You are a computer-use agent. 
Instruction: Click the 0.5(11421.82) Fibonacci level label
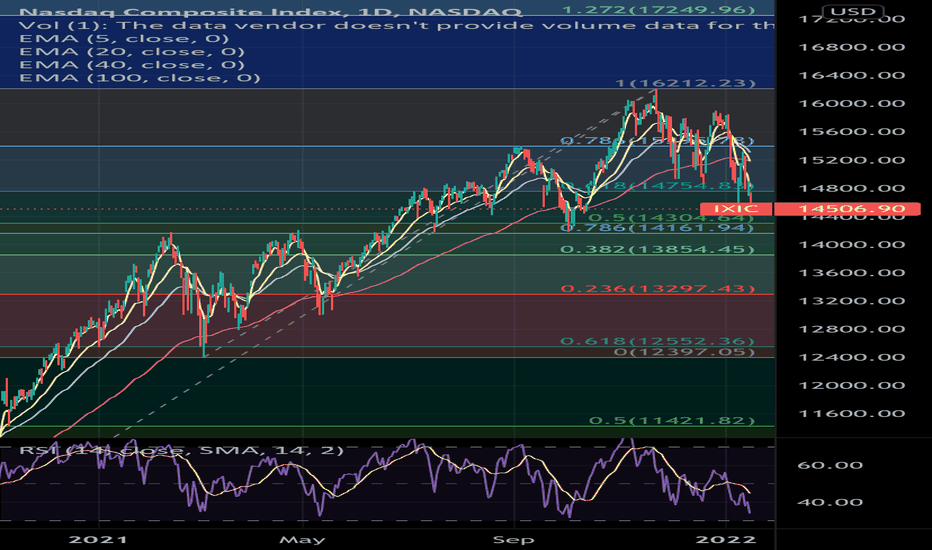point(672,420)
